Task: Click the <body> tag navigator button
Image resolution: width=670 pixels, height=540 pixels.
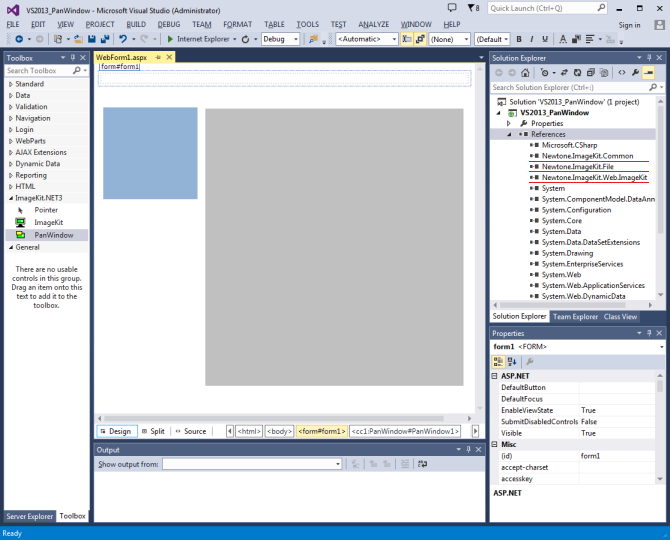Action: 279,431
